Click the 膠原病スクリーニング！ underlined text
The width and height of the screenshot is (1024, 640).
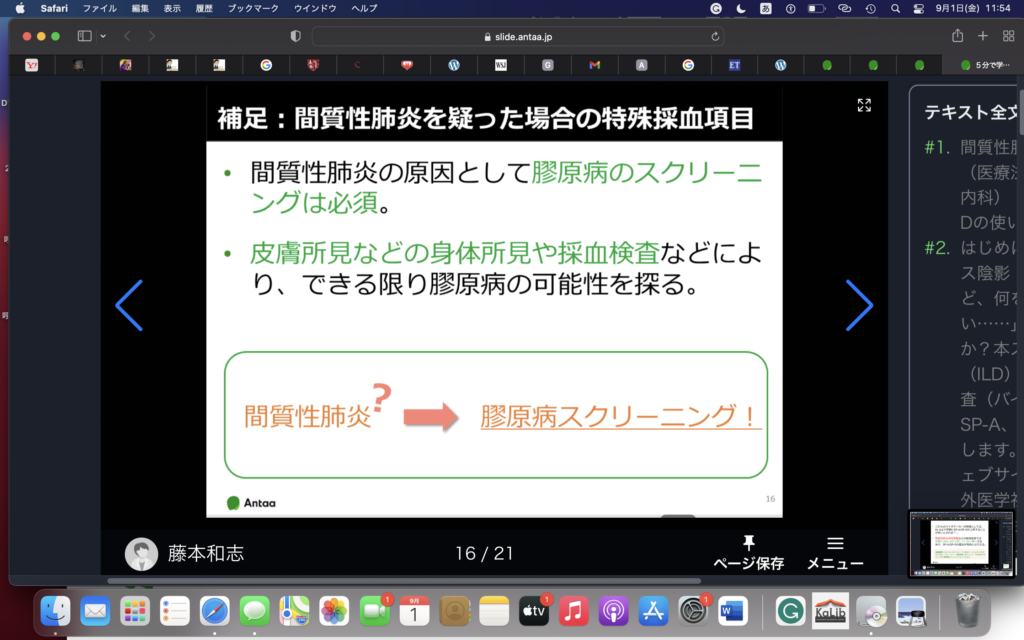620,416
